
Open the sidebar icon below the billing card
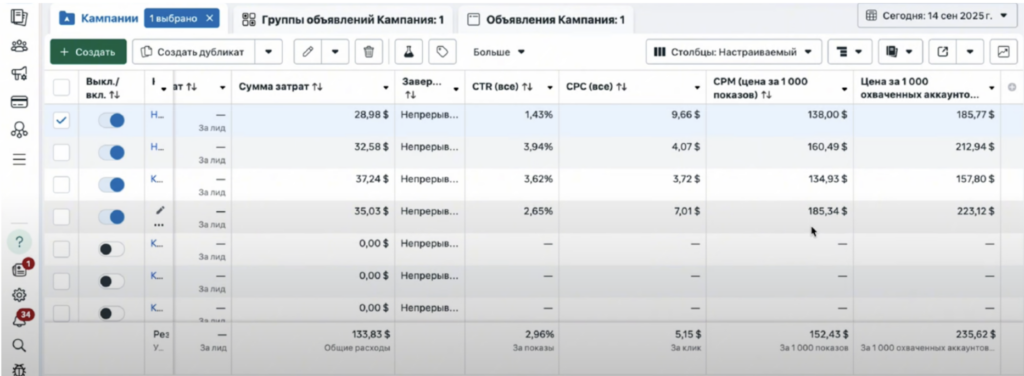pyautogui.click(x=19, y=130)
